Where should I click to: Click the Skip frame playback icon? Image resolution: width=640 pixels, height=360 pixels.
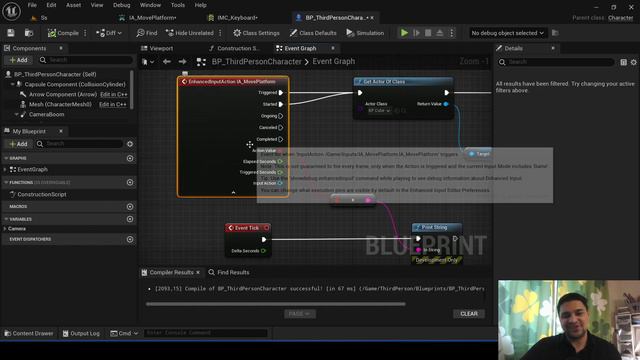416,33
